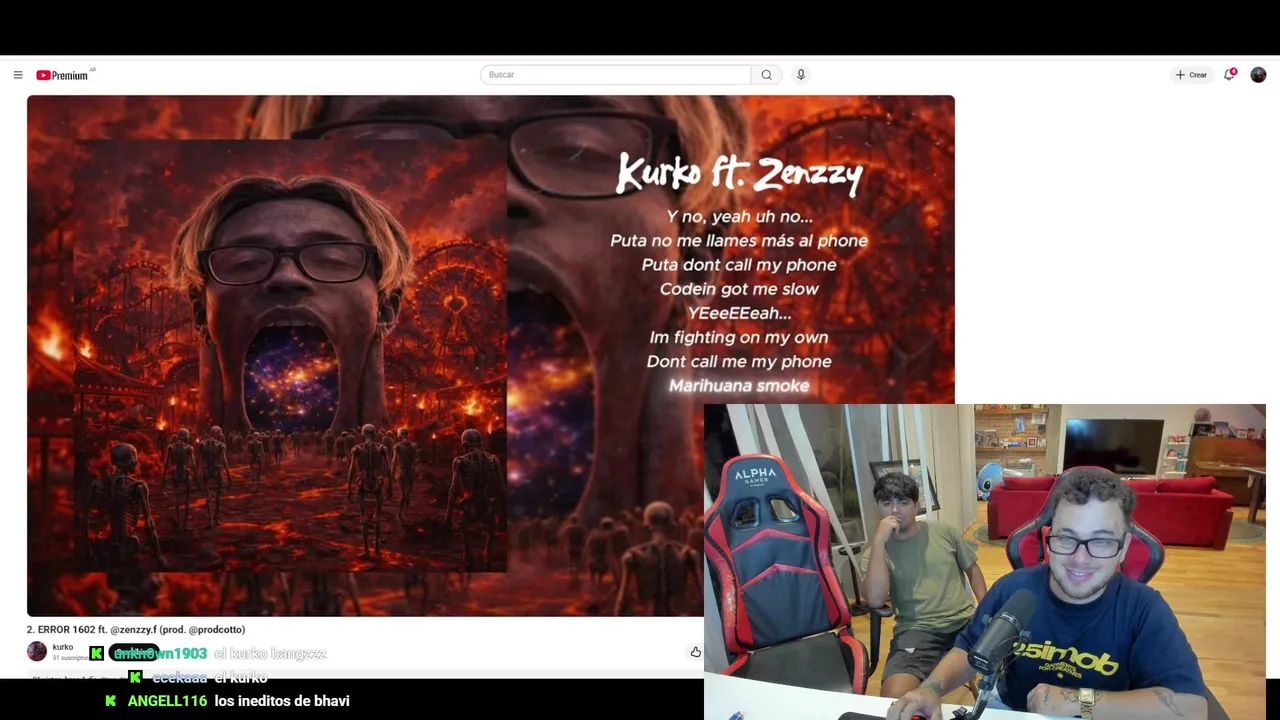
Task: Click chat message 'los ineditos de bhavi'
Action: click(x=282, y=701)
